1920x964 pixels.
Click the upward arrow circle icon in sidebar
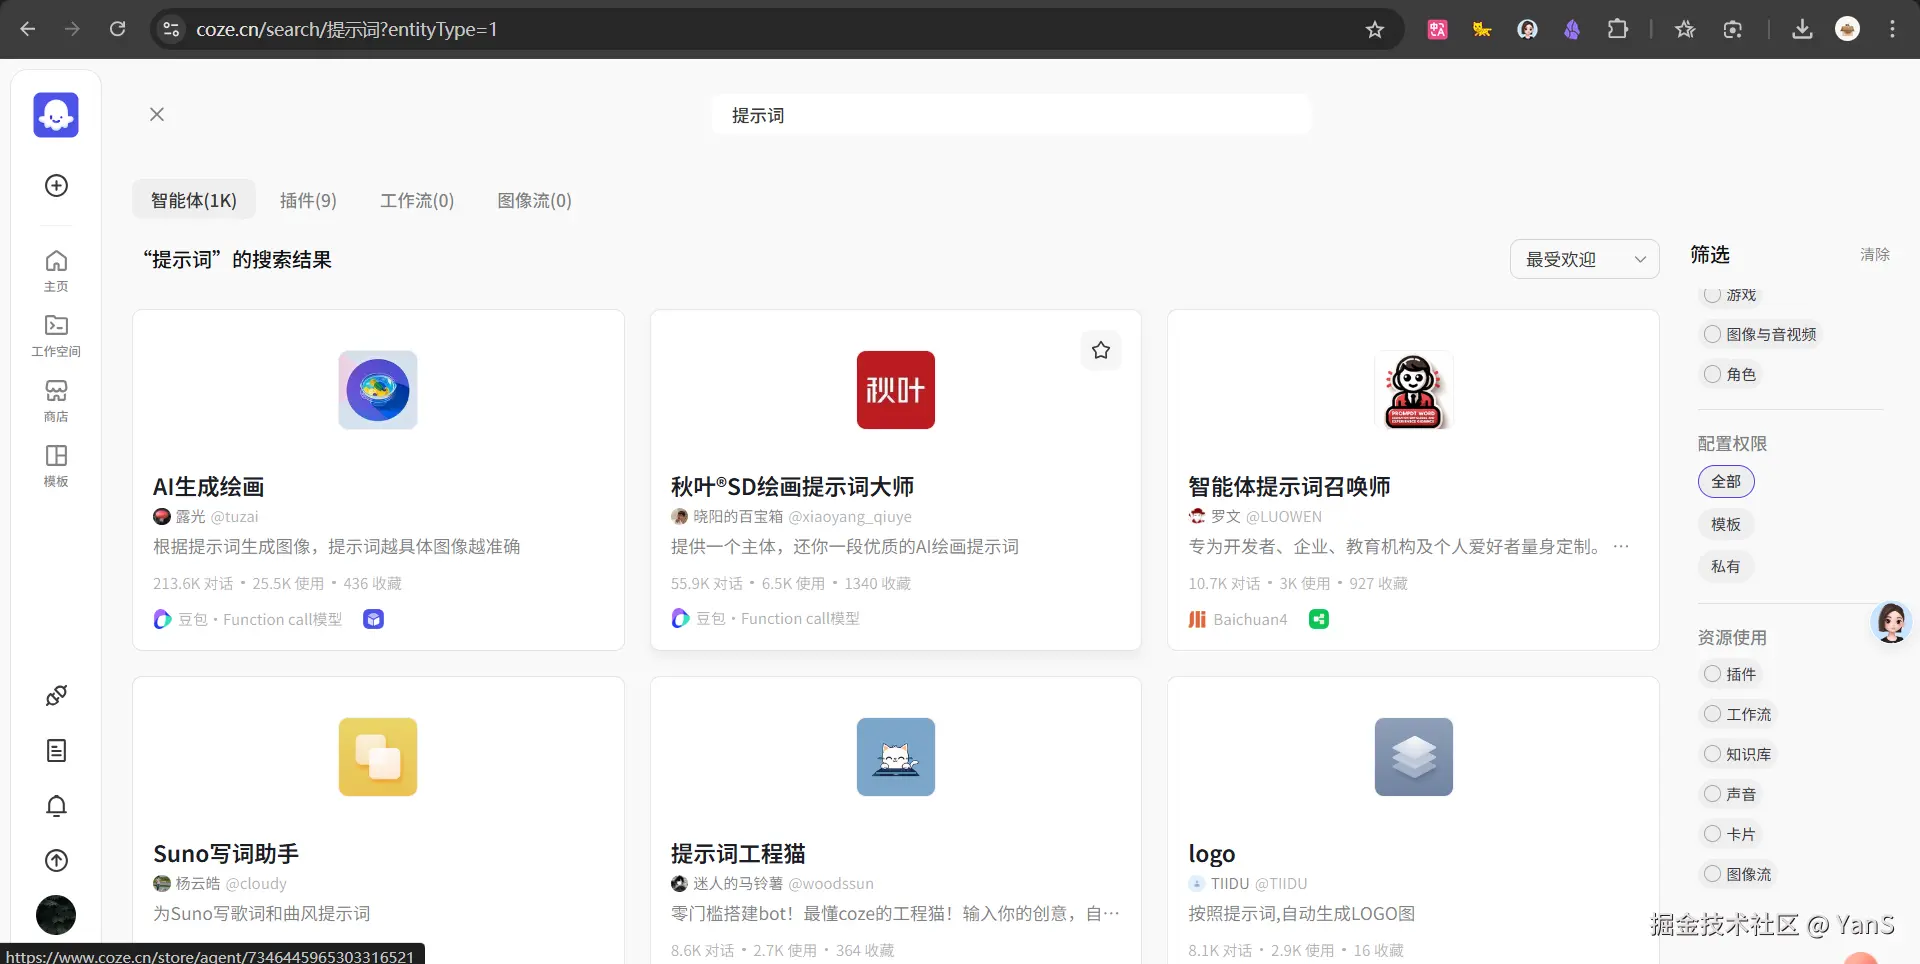tap(57, 860)
